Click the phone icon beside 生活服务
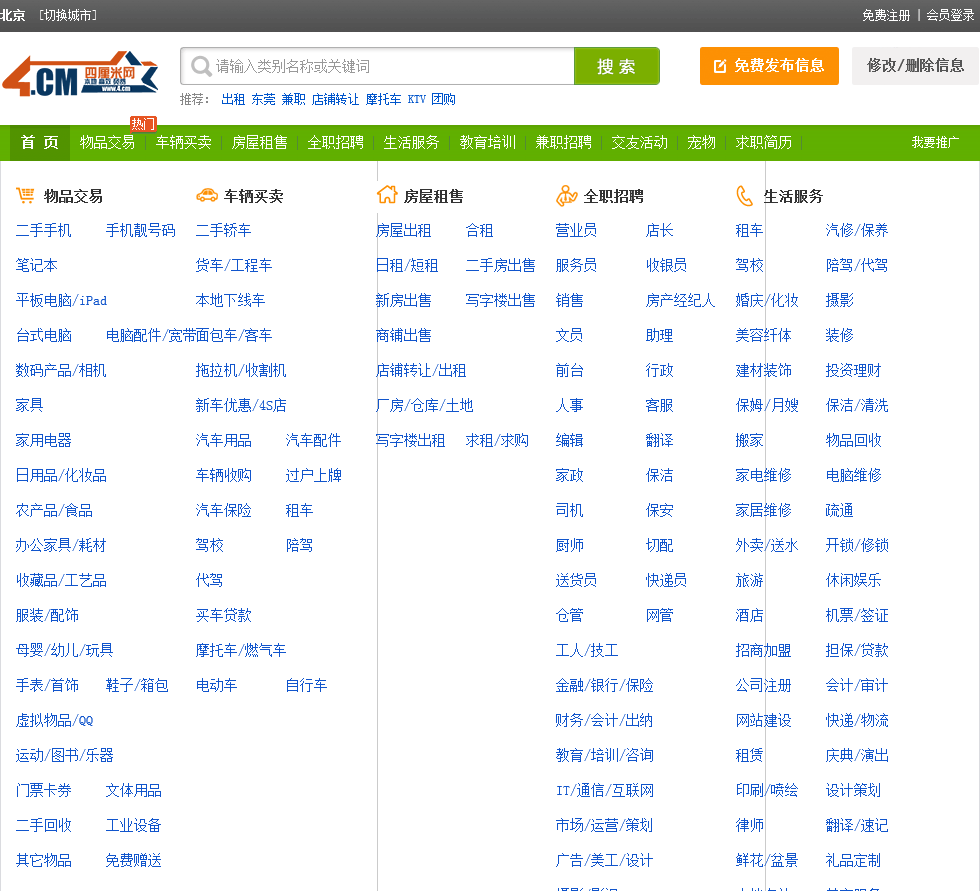This screenshot has width=980, height=891. tap(744, 196)
